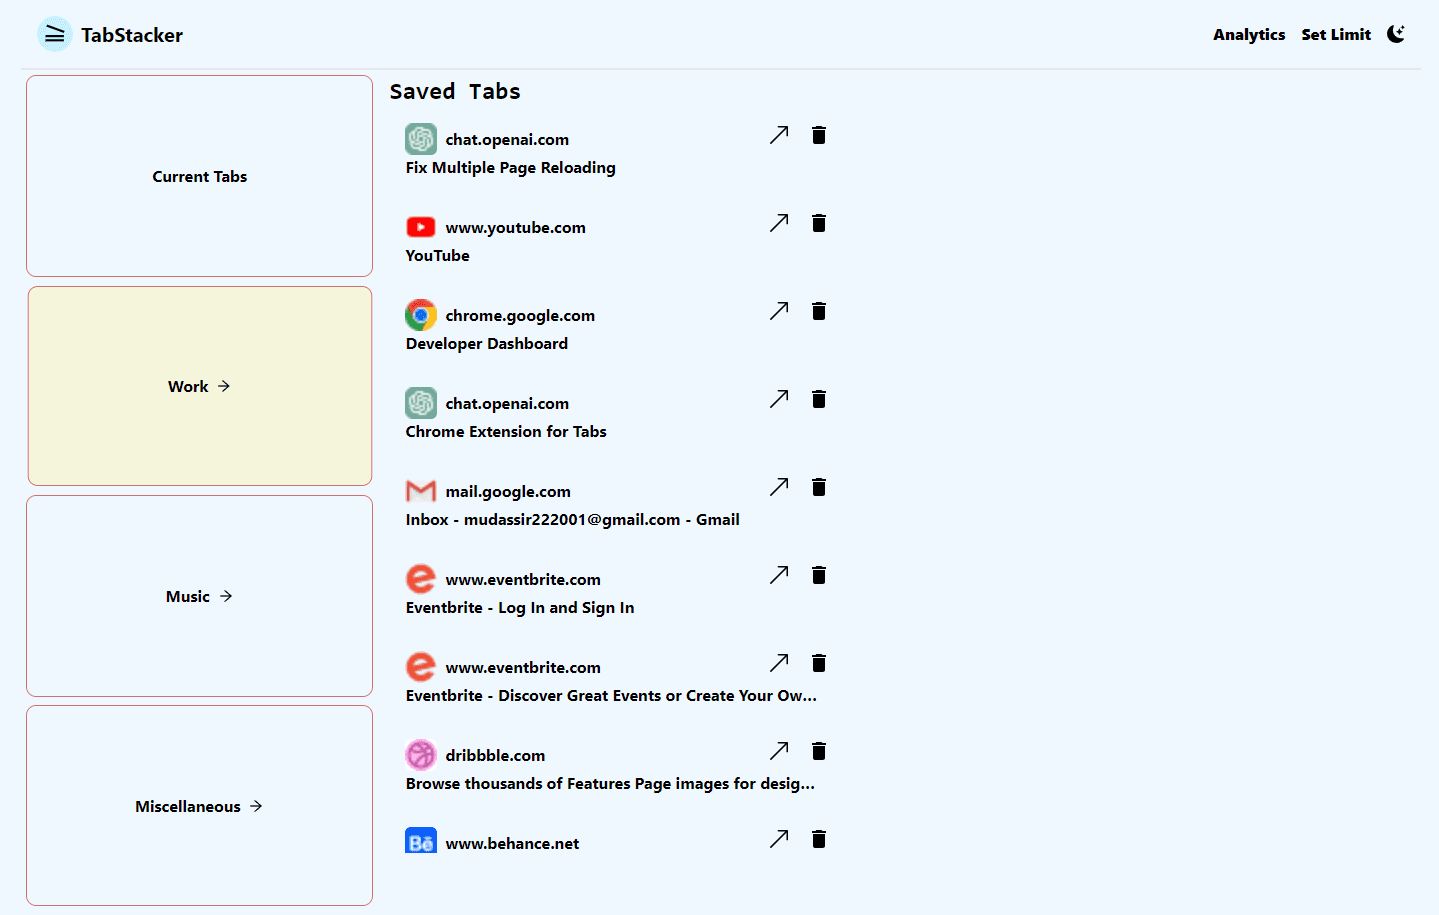Click the 'www.youtube.com' domain text
Screen dimensions: 1439x915
pos(516,228)
